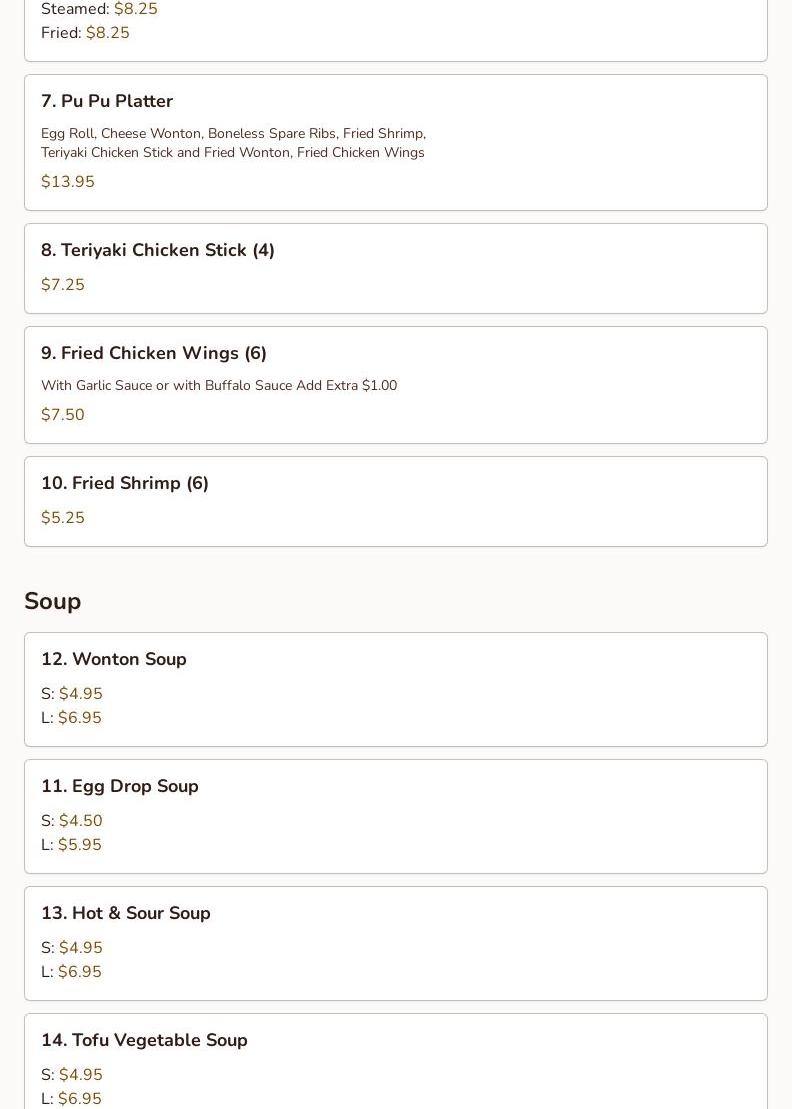Image resolution: width=792 pixels, height=1109 pixels.
Task: Open the Wonton Soup menu card
Action: [396, 690]
